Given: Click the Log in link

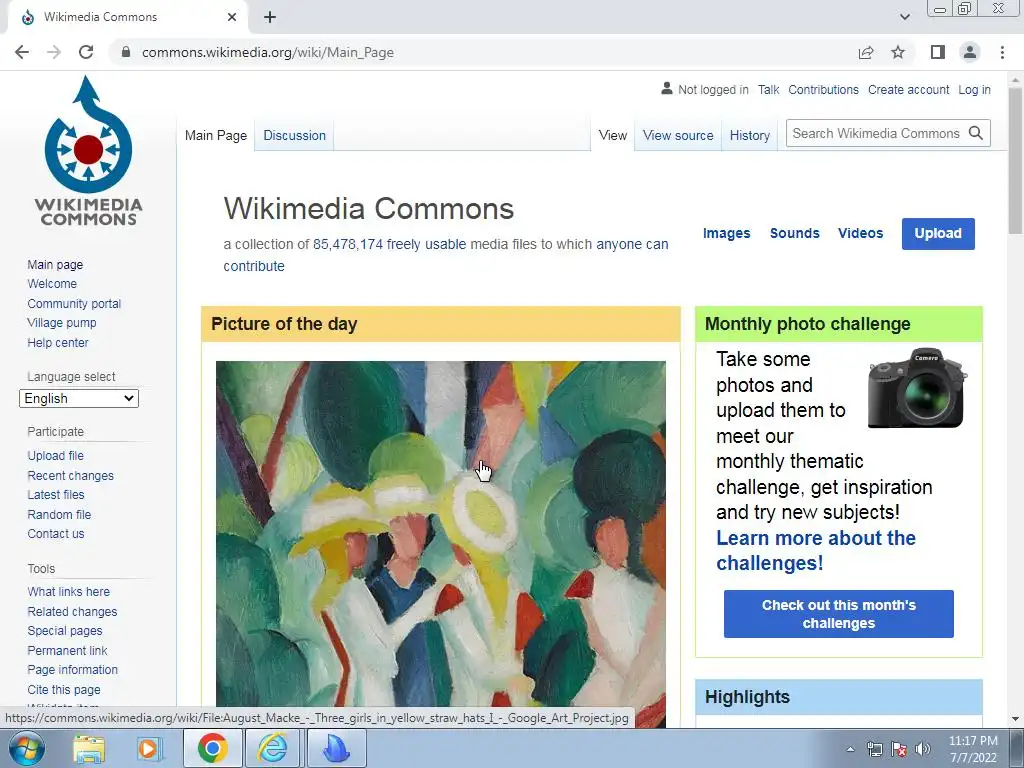Looking at the screenshot, I should click(974, 89).
